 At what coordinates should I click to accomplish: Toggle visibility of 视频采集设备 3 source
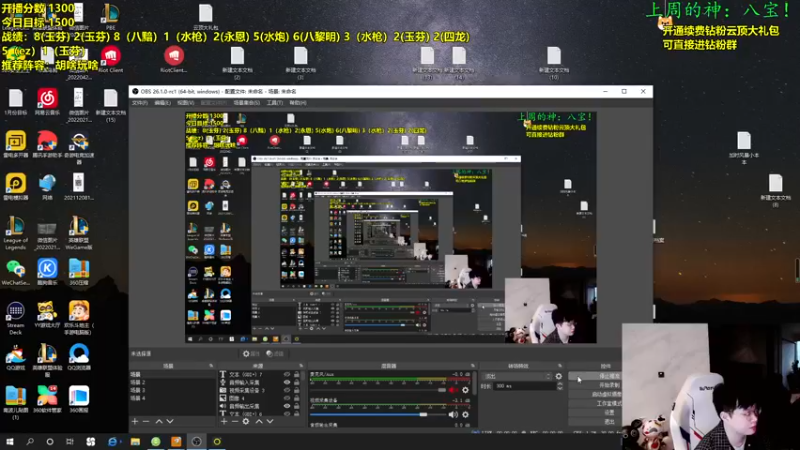[x=287, y=390]
